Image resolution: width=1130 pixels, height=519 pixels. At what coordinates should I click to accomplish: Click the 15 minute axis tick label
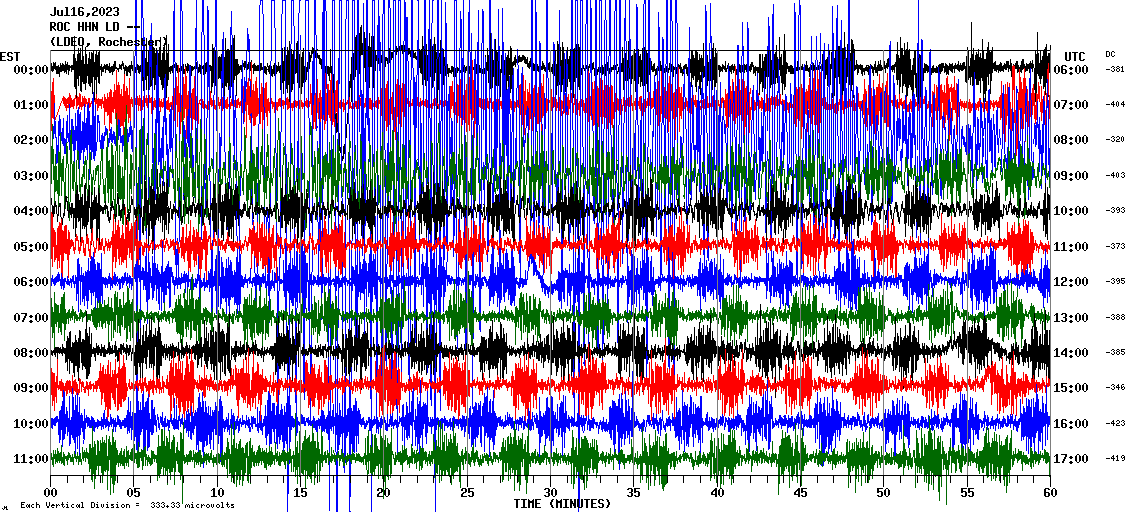(300, 492)
